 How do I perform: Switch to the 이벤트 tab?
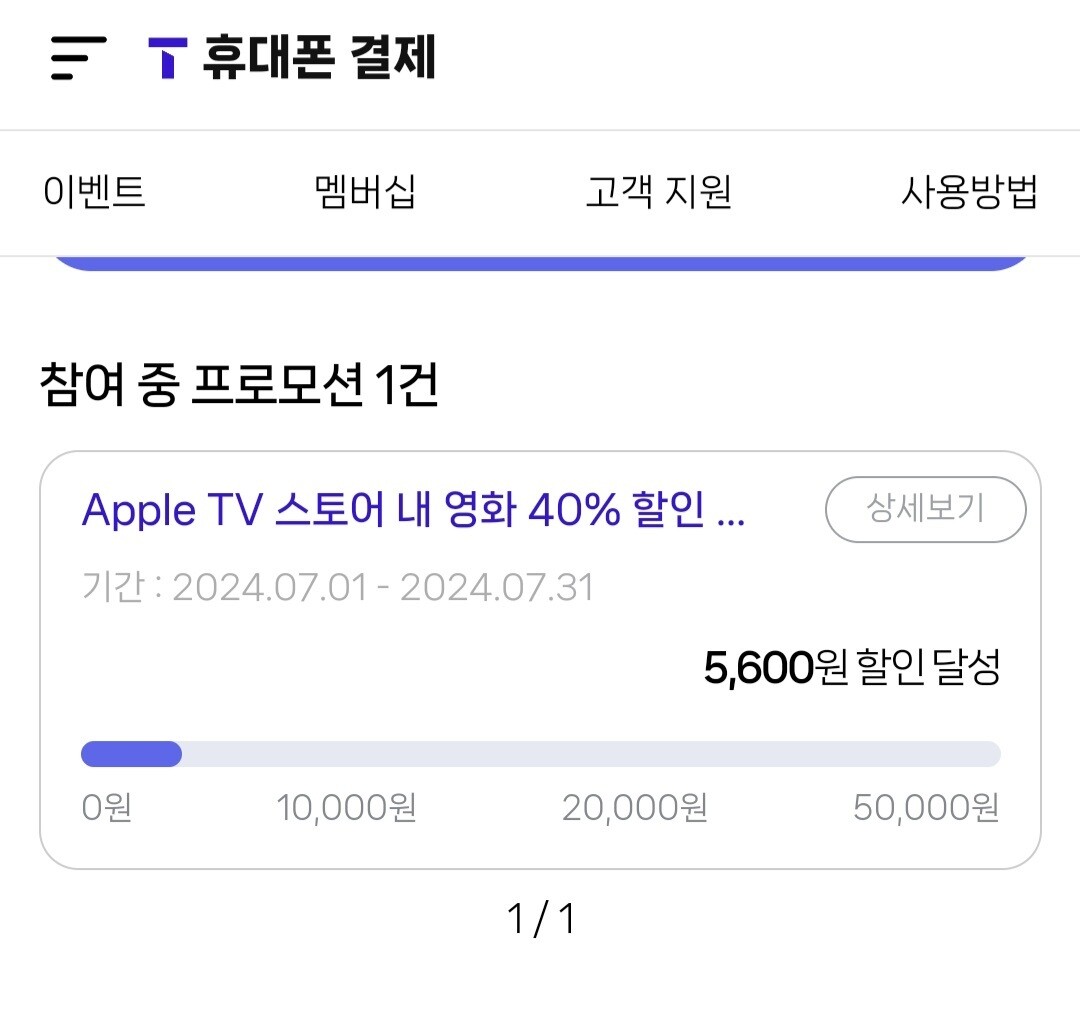pos(95,191)
